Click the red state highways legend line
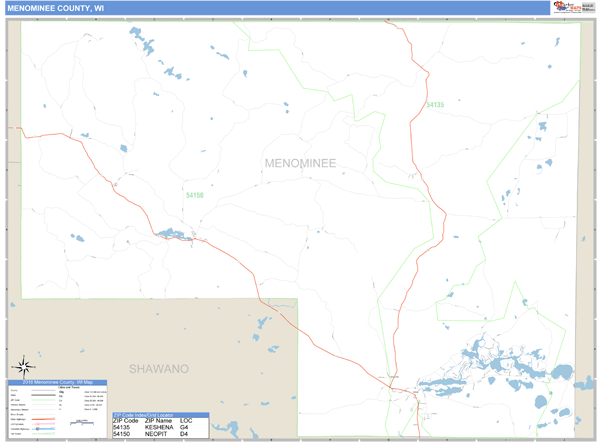Screen dimensions: 600x442 click(43, 419)
